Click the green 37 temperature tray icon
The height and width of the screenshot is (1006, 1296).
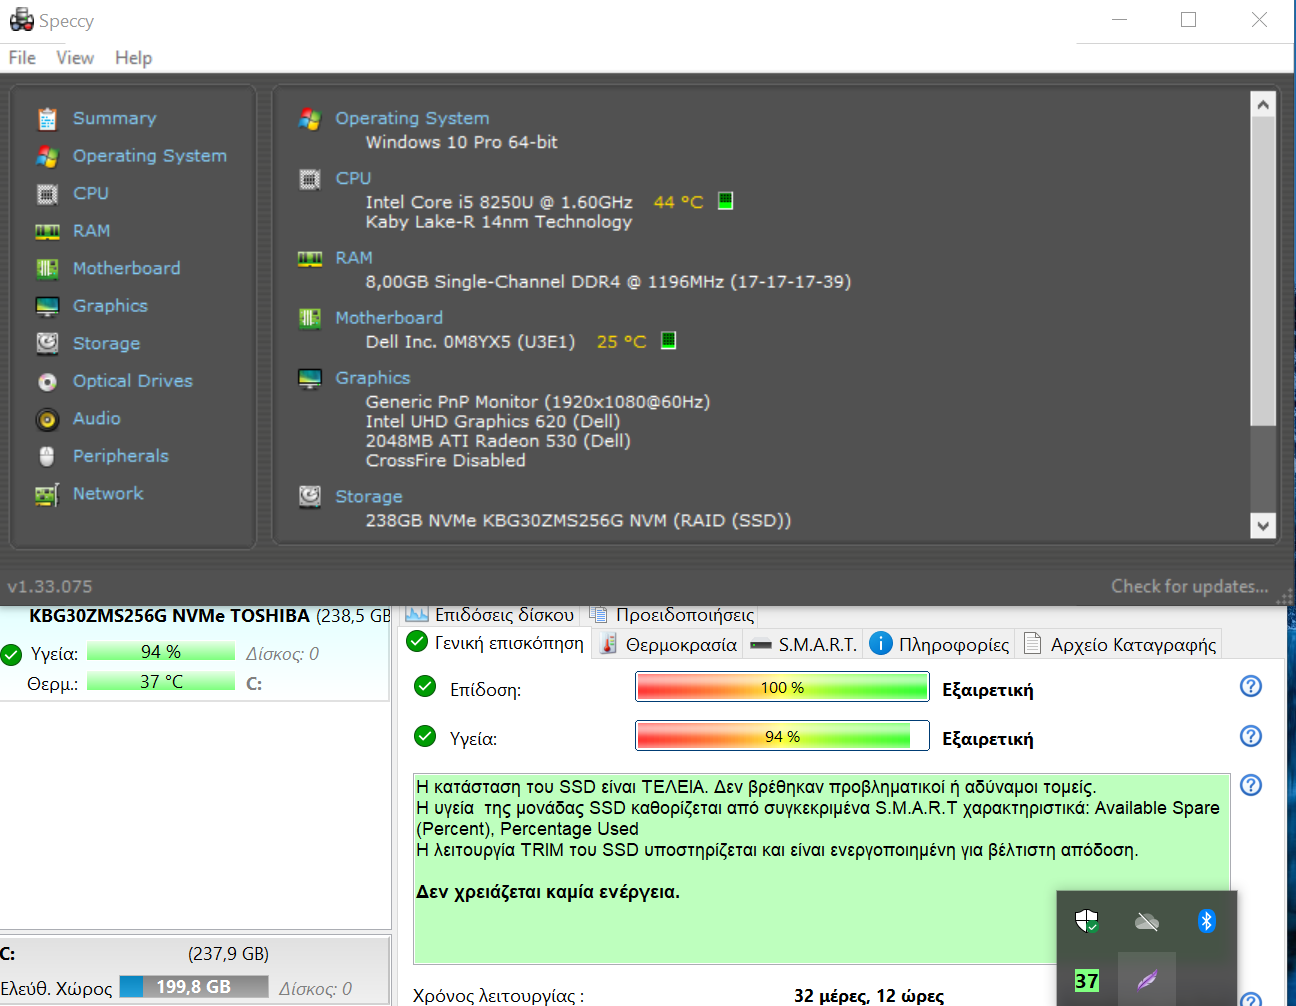coord(1087,981)
